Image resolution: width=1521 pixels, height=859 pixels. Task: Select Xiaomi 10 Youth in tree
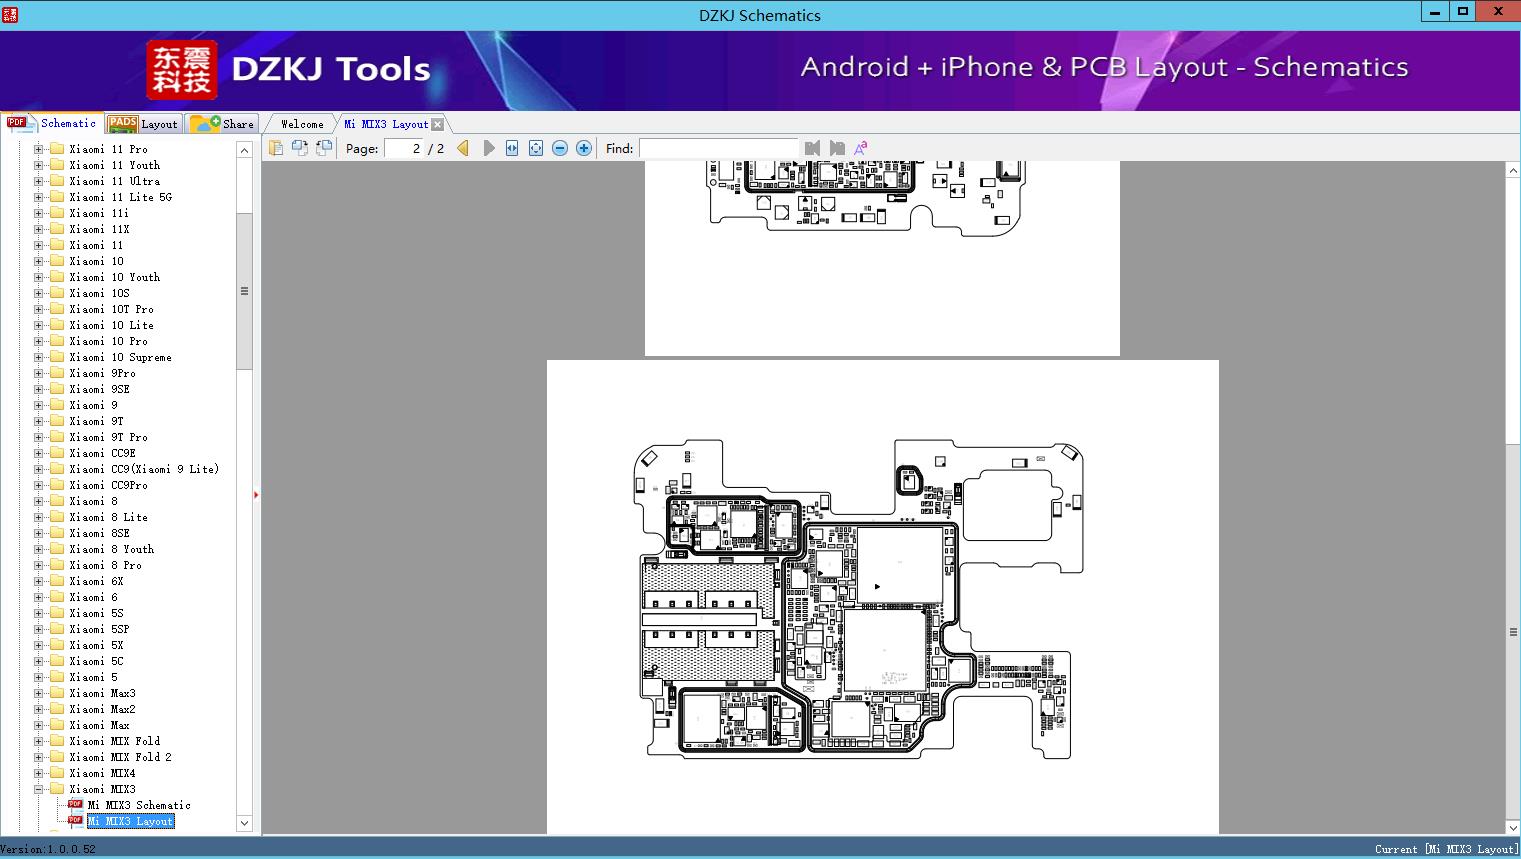pos(114,277)
